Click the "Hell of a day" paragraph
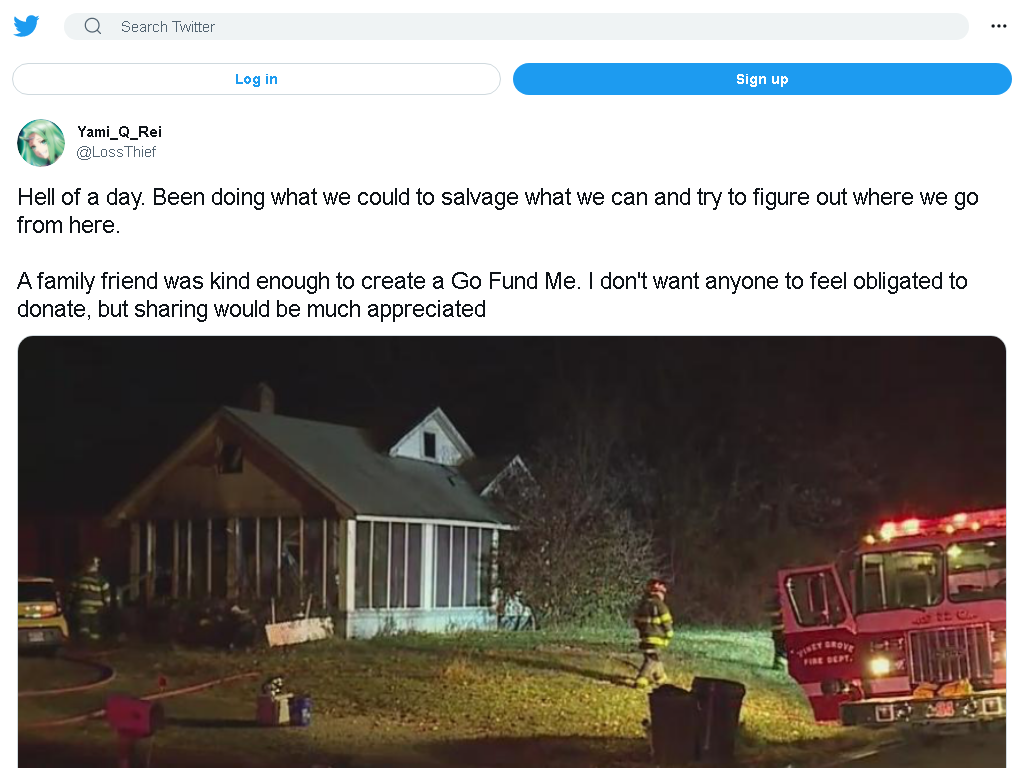This screenshot has width=1024, height=768. [x=498, y=211]
